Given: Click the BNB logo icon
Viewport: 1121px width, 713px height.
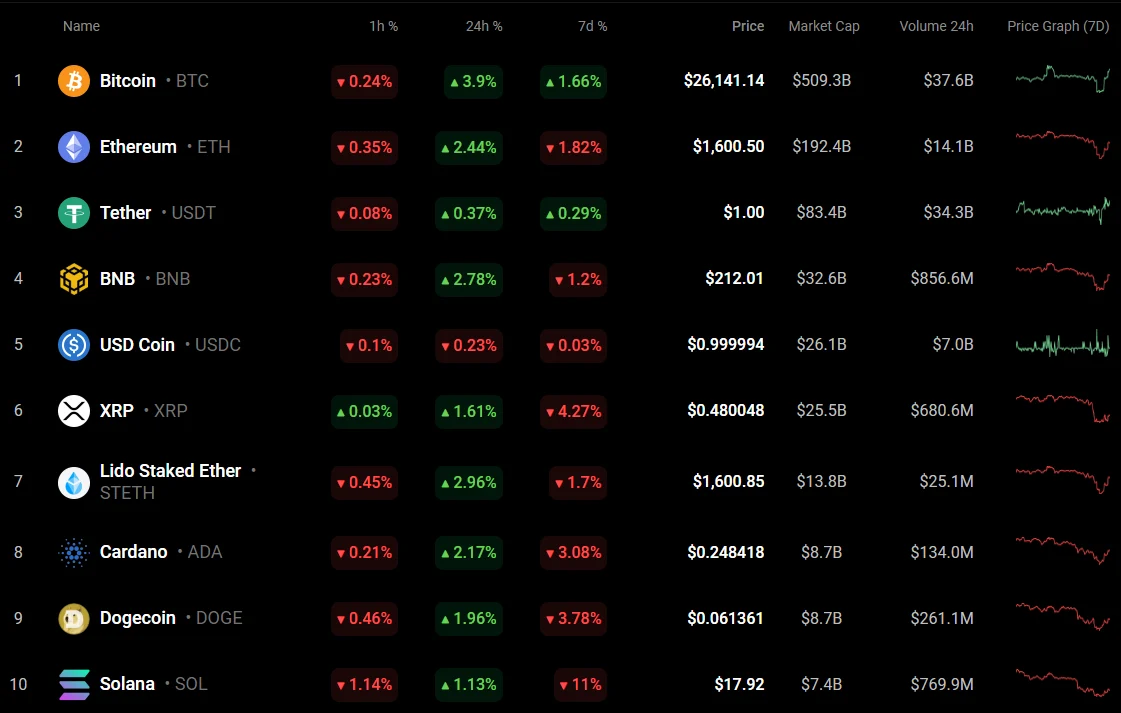Looking at the screenshot, I should tap(74, 279).
